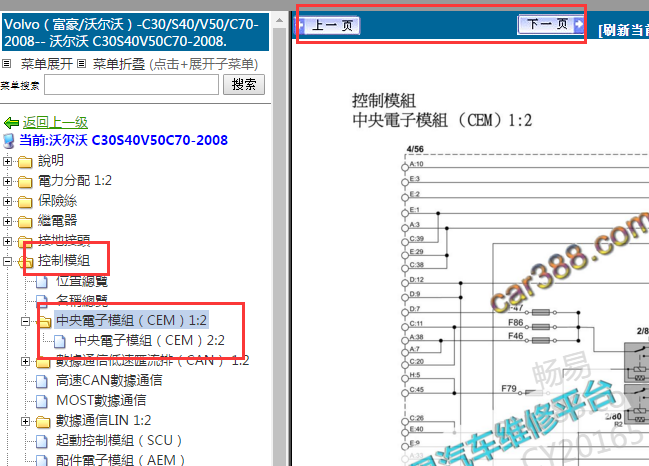Image resolution: width=649 pixels, height=466 pixels.
Task: Open the 說明 tree item
Action: pos(51,161)
